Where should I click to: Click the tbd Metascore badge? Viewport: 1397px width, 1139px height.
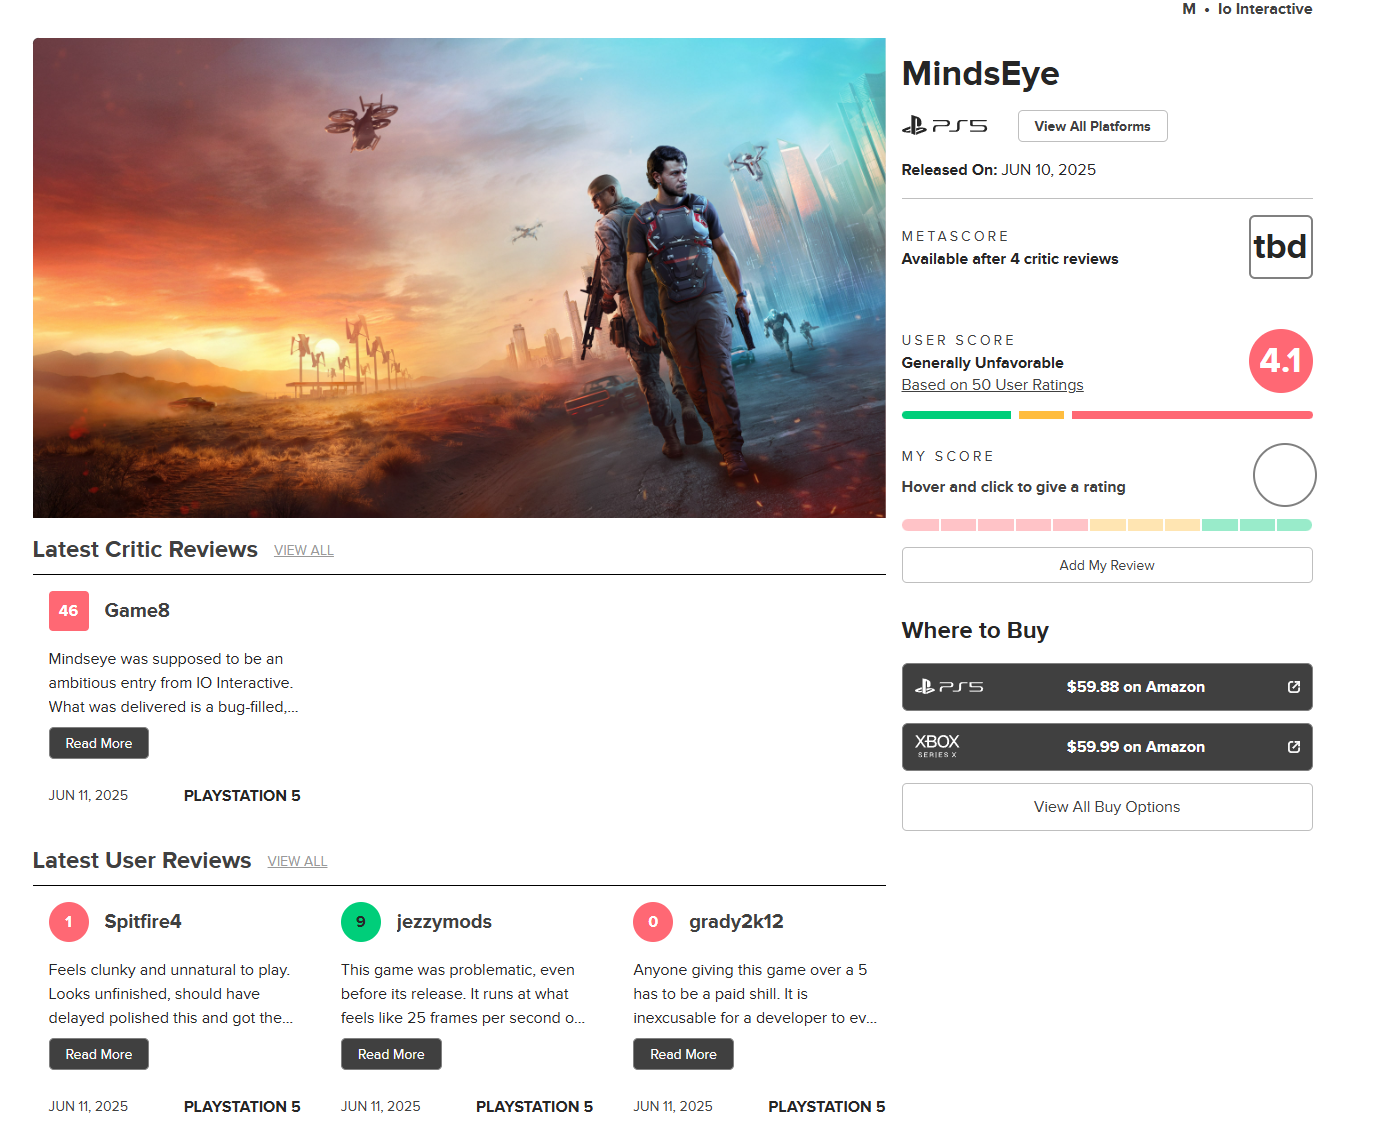1280,247
